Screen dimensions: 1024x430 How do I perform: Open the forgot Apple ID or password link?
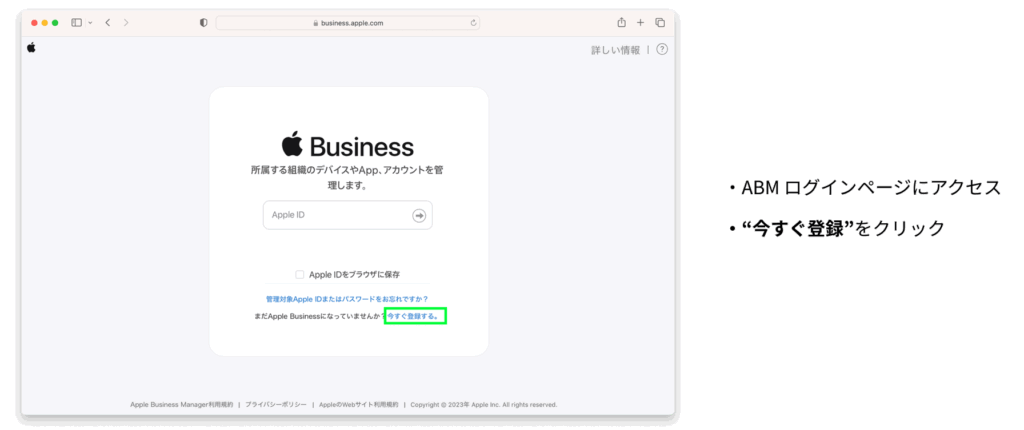pyautogui.click(x=347, y=298)
